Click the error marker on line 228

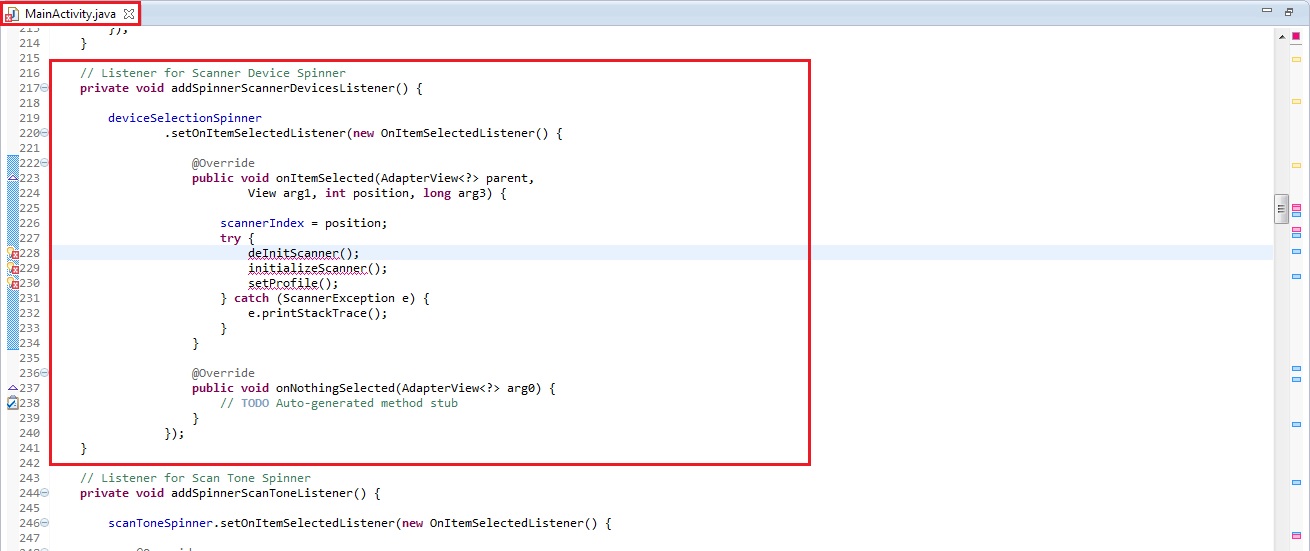[13, 254]
